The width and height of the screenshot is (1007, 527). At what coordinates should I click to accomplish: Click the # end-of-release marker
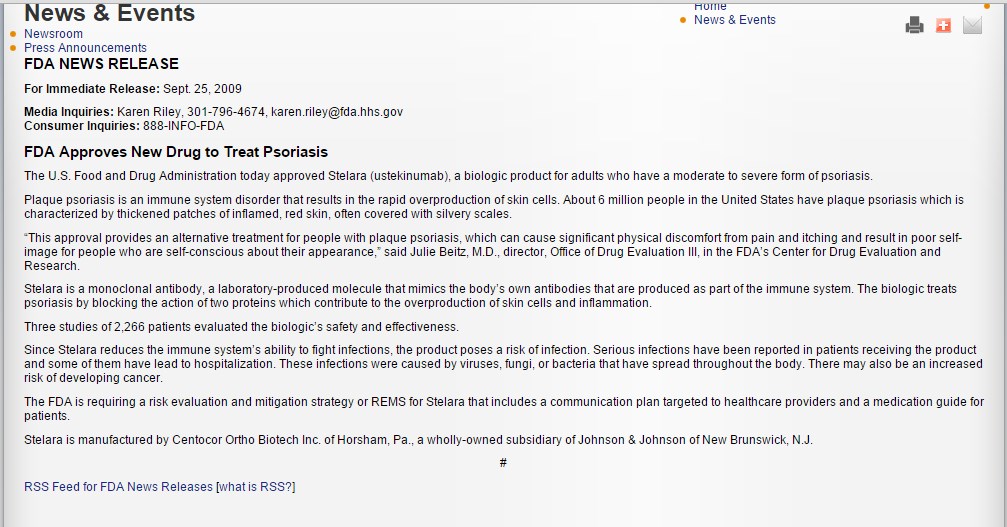(x=503, y=463)
